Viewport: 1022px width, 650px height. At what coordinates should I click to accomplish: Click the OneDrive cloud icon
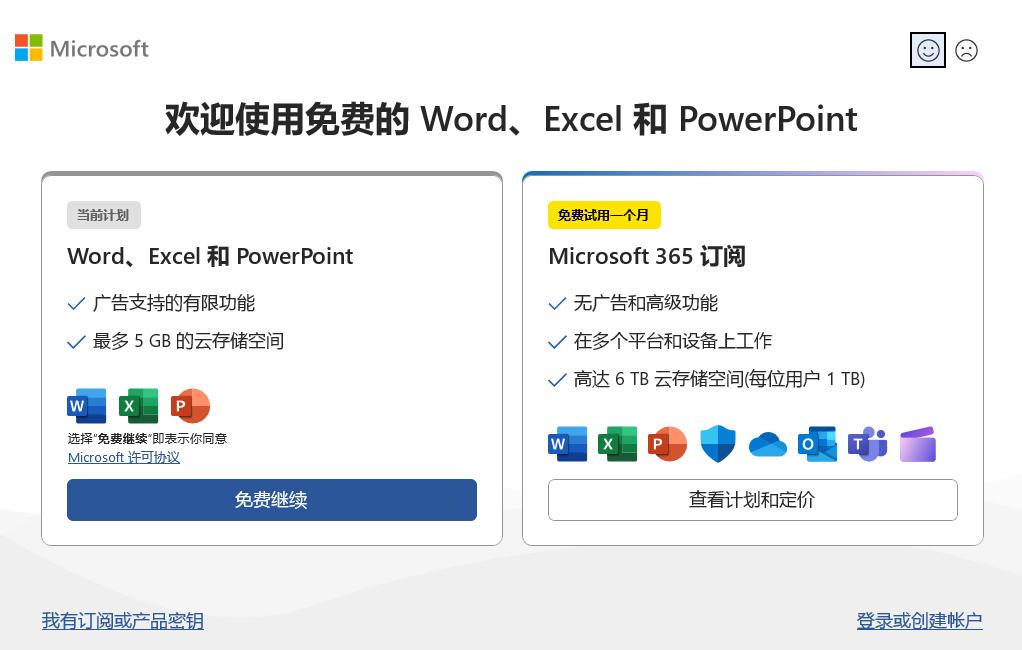pos(768,444)
